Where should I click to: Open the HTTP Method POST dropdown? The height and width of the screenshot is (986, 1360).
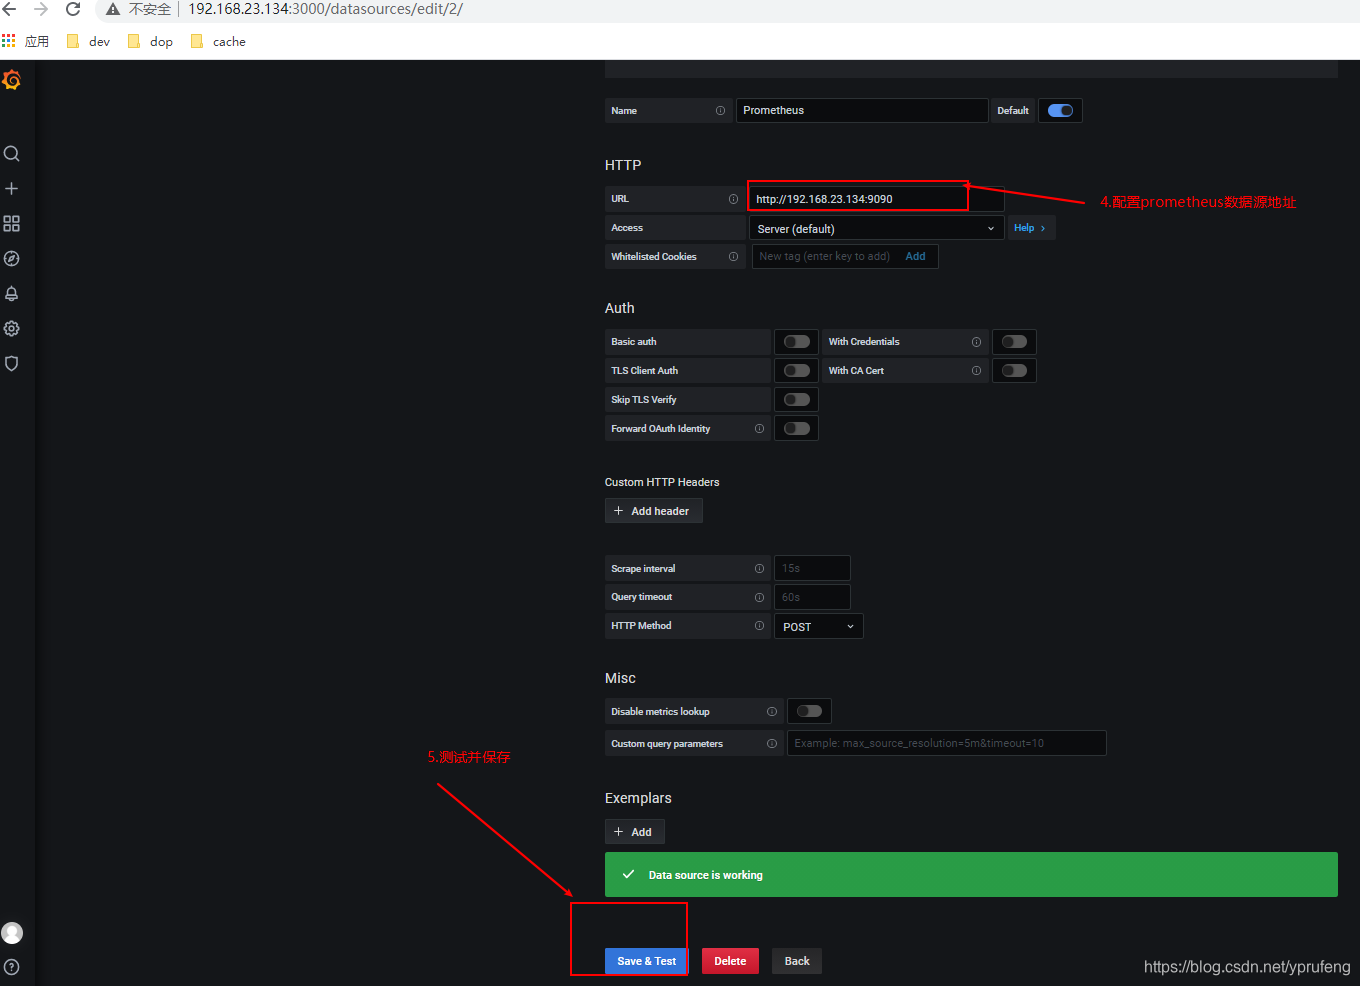(819, 626)
